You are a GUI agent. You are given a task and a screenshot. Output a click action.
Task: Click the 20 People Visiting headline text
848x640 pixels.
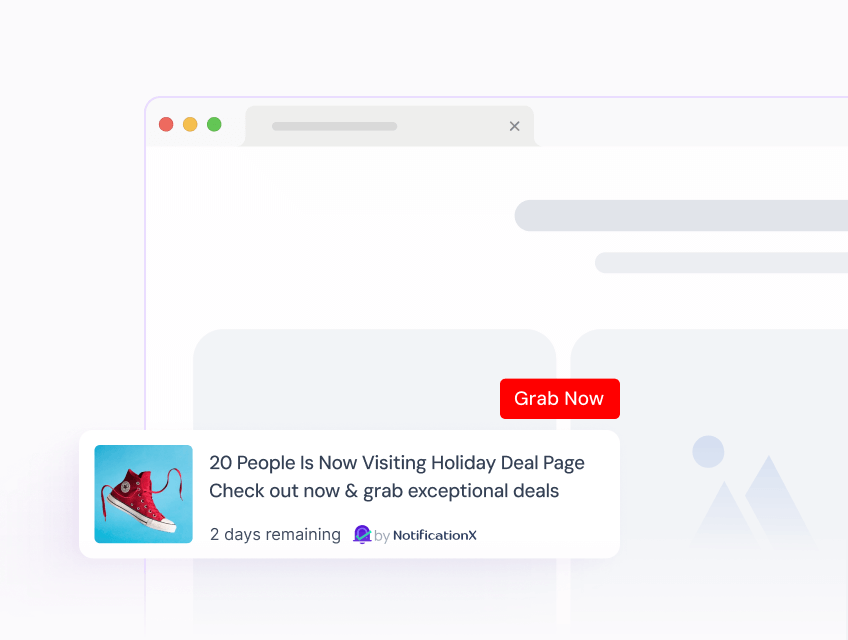397,463
